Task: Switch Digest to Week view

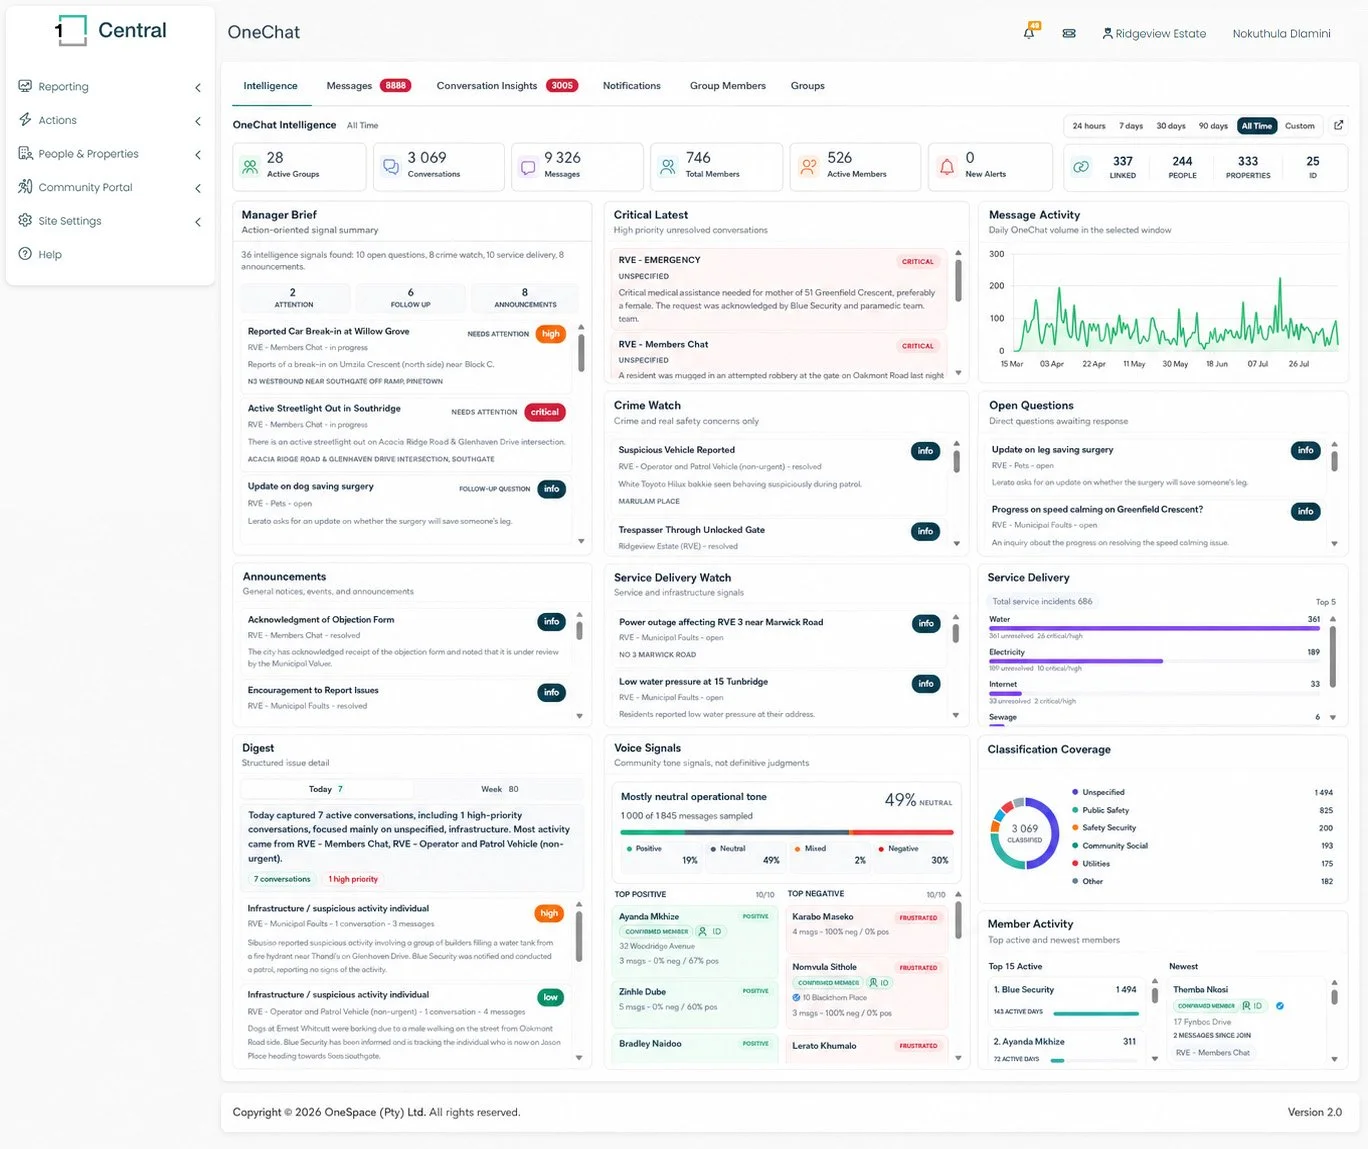Action: pos(499,789)
